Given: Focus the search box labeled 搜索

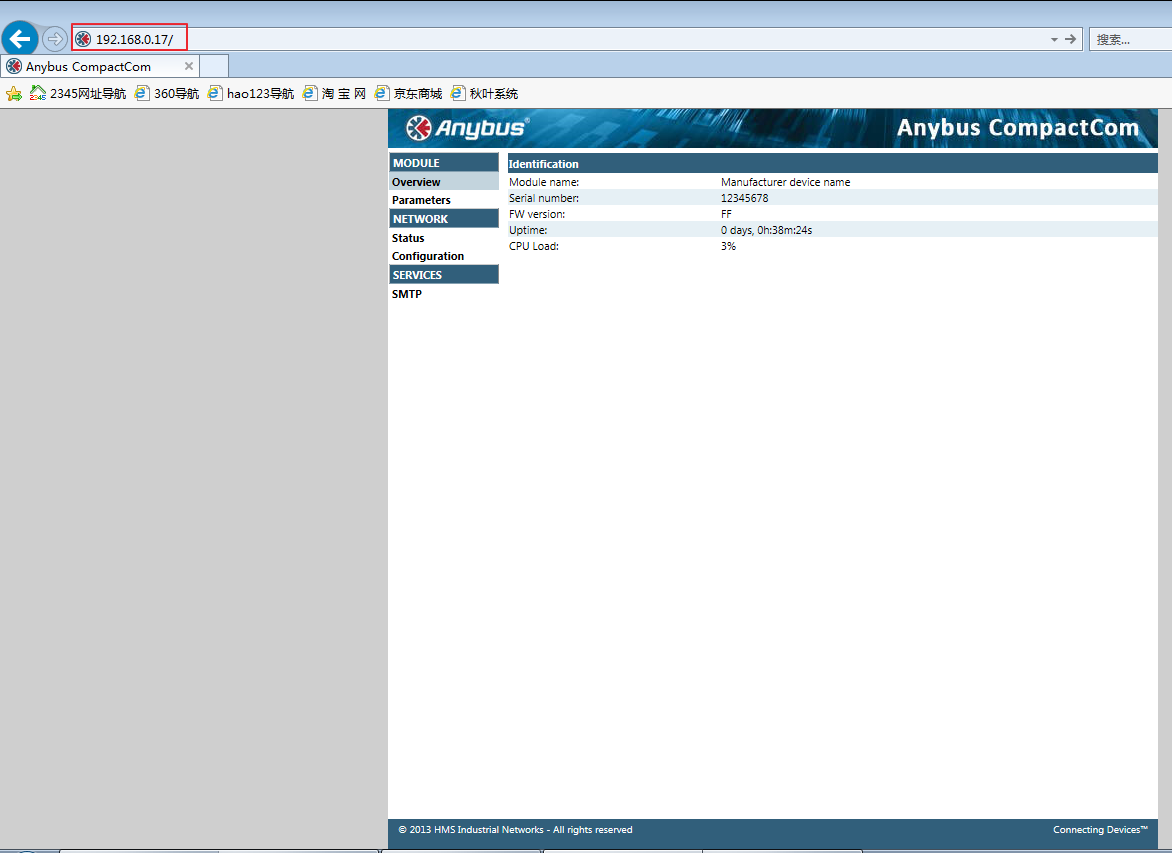Looking at the screenshot, I should tap(1130, 40).
